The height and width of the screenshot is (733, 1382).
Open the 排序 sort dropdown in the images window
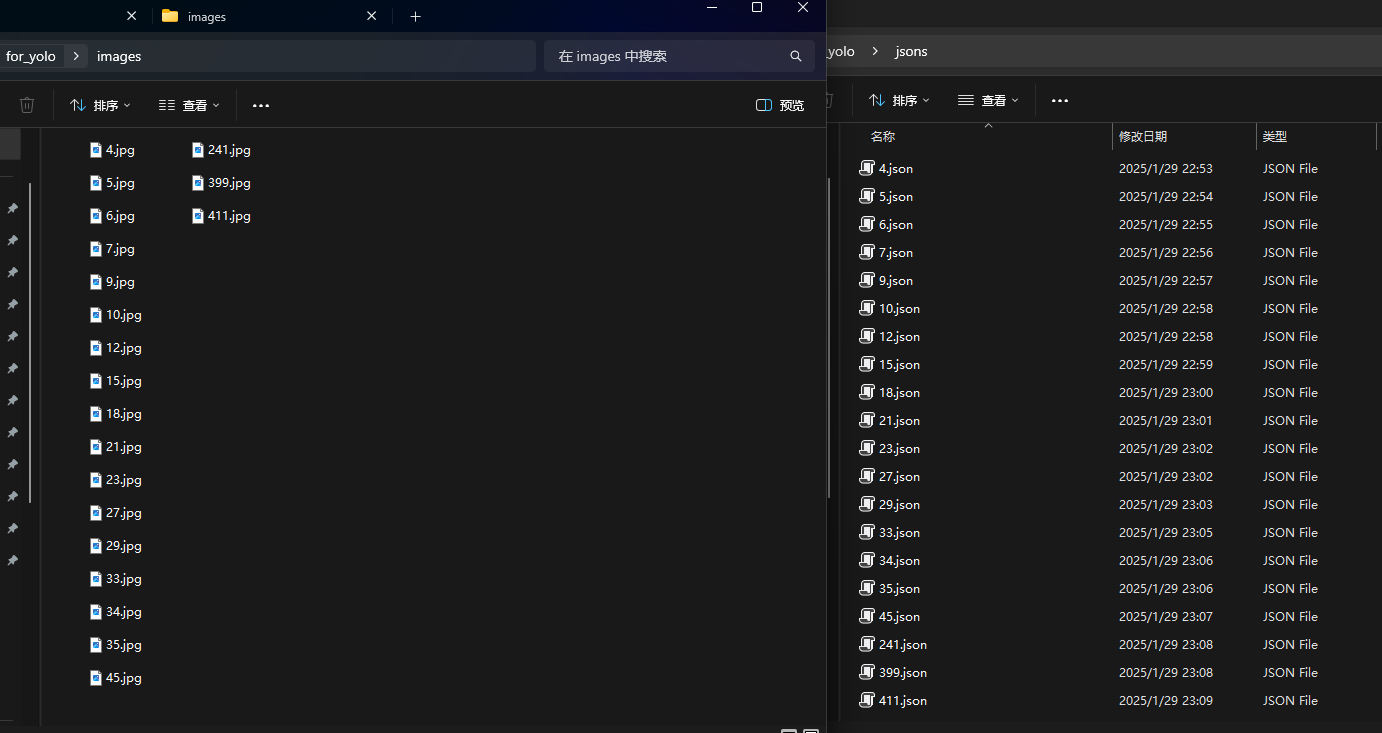tap(100, 105)
